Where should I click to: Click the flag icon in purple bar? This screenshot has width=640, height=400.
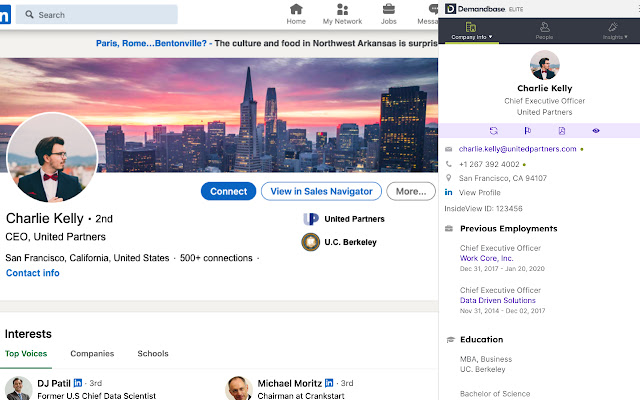[527, 131]
